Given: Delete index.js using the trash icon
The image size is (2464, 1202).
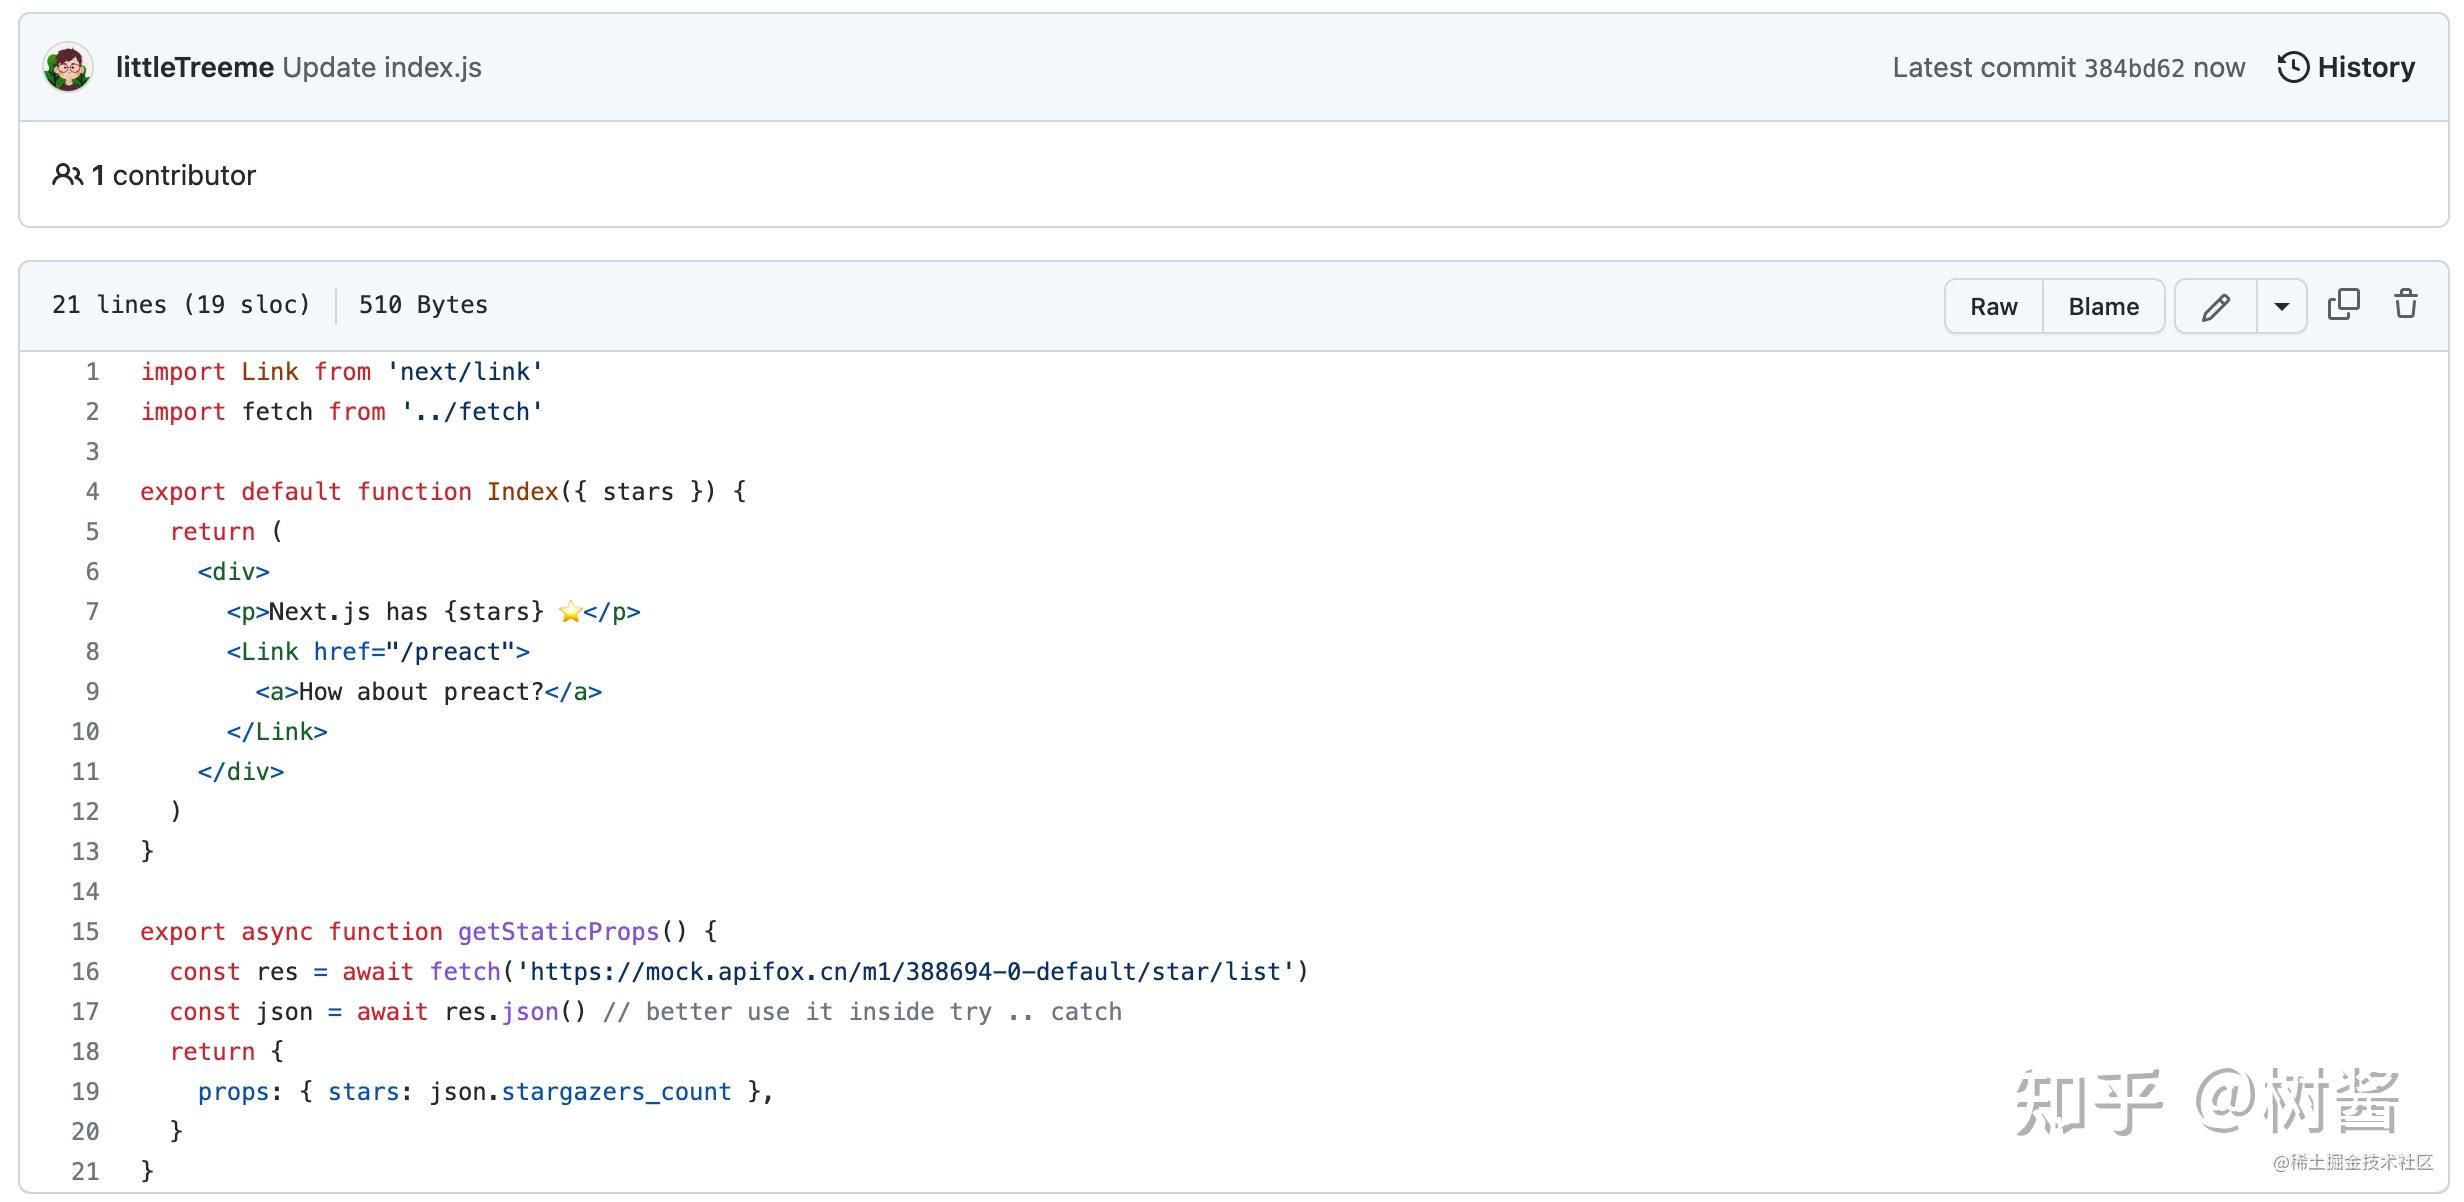Looking at the screenshot, I should point(2405,304).
